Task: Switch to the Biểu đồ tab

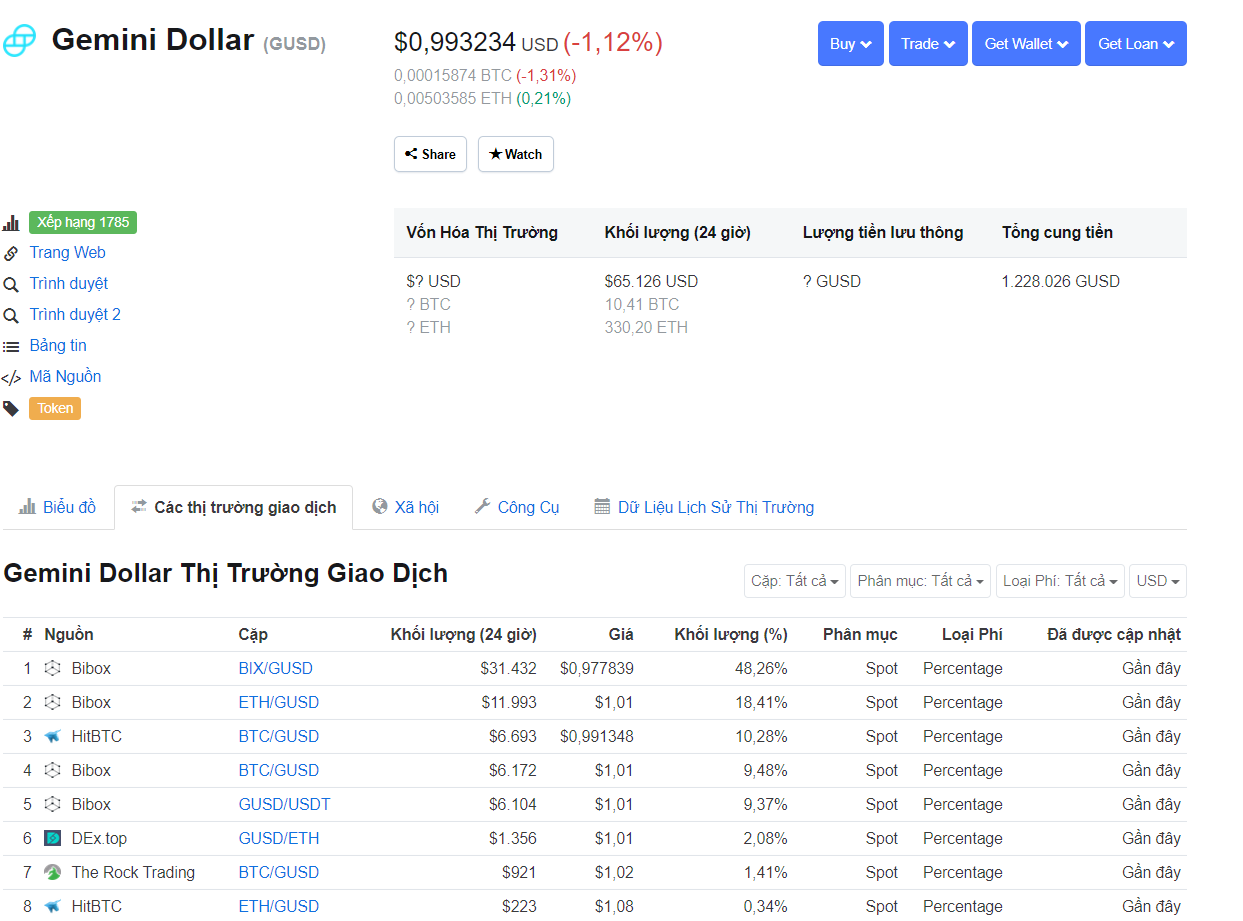Action: (x=58, y=507)
